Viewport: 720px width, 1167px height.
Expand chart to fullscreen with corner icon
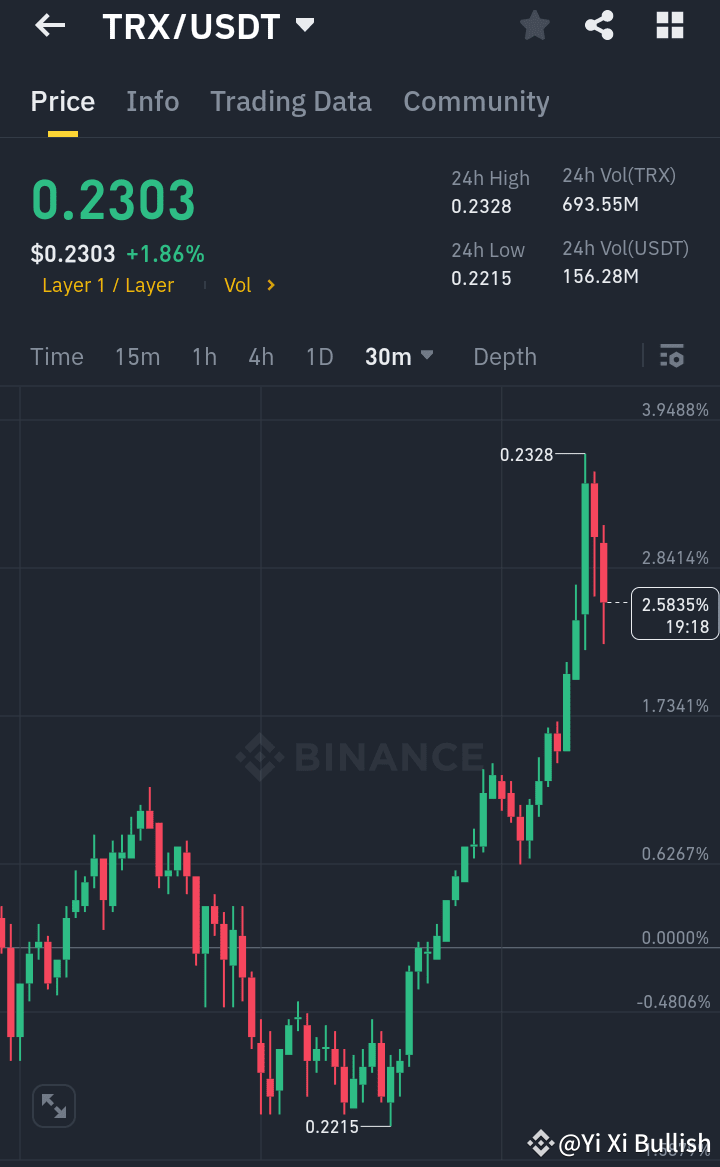(53, 1105)
